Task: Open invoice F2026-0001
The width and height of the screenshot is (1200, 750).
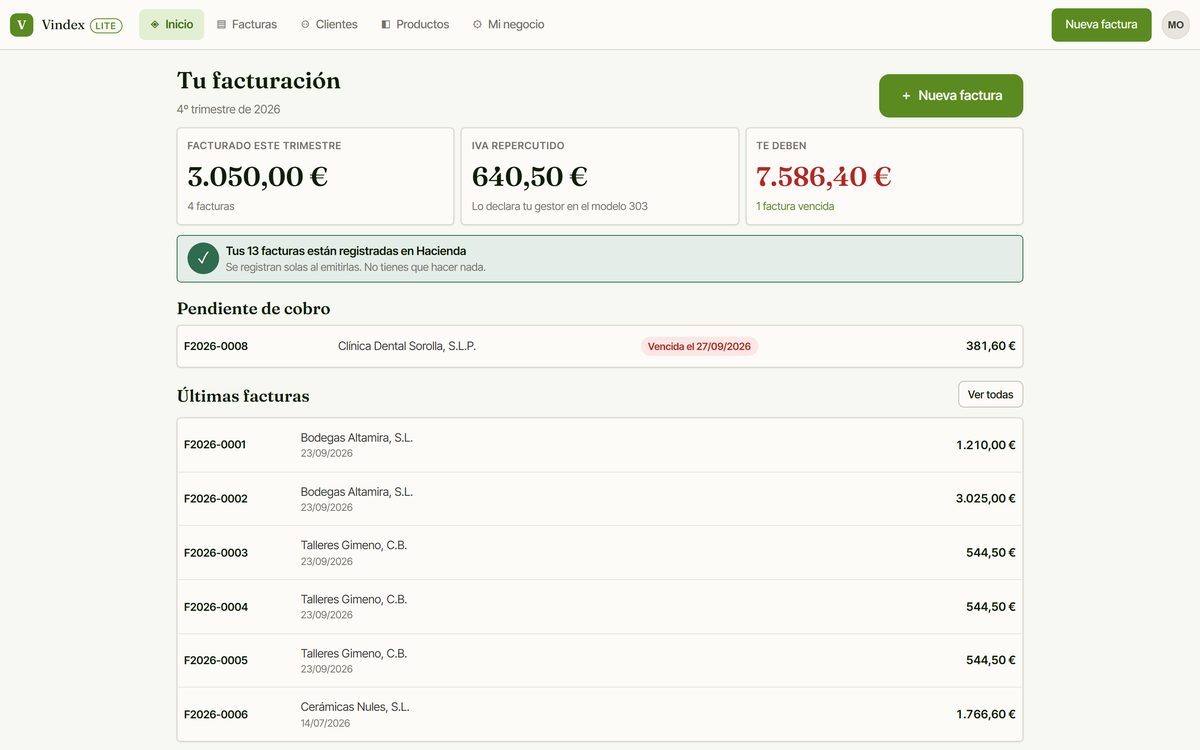Action: click(x=600, y=445)
